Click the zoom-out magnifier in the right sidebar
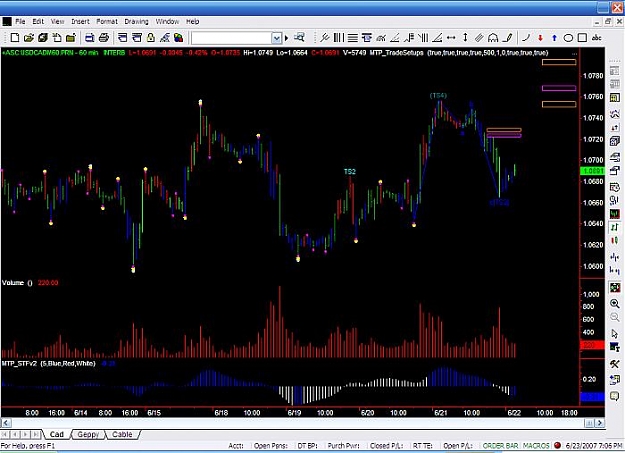This screenshot has height=453, width=625. click(615, 318)
